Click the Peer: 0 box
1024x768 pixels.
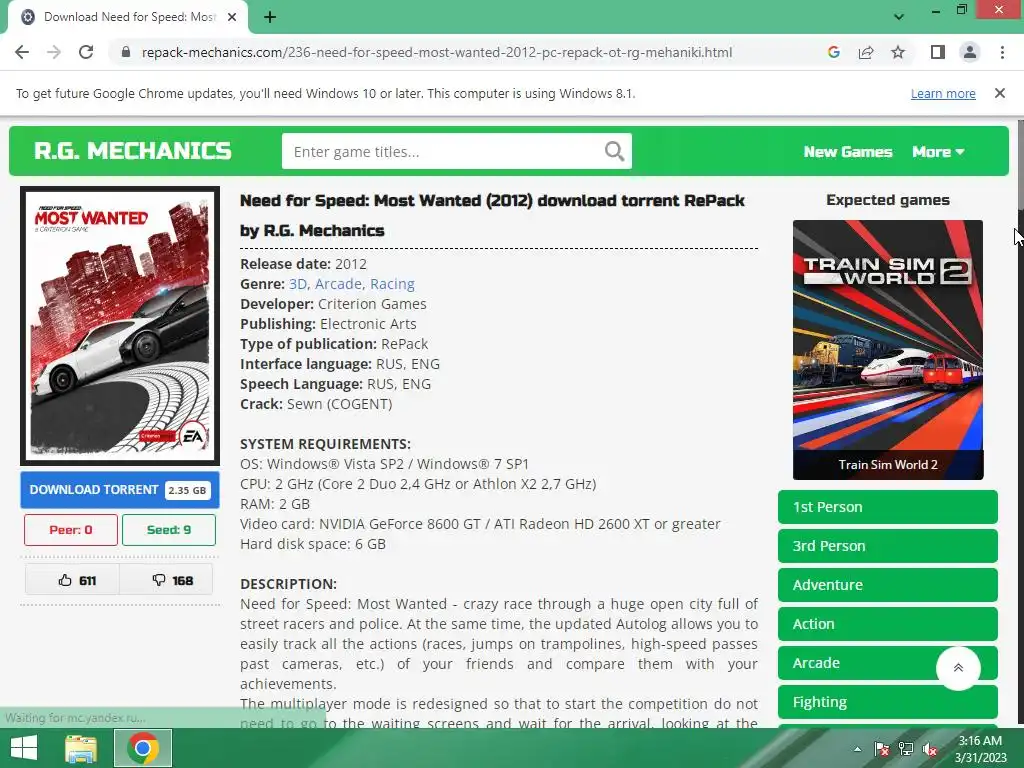click(x=71, y=530)
